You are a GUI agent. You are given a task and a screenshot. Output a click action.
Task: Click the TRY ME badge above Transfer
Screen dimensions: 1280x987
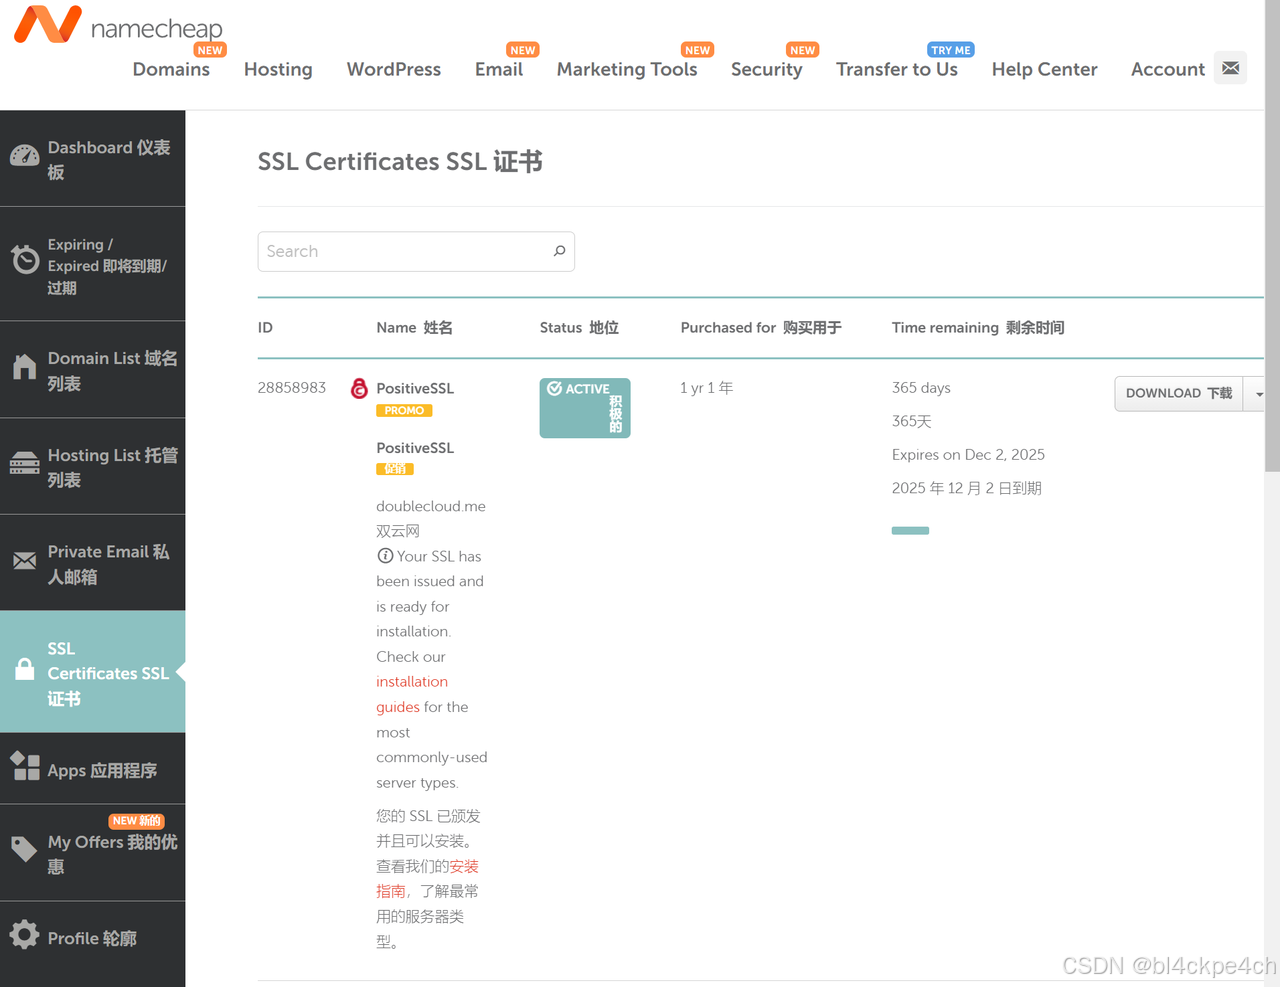point(951,50)
